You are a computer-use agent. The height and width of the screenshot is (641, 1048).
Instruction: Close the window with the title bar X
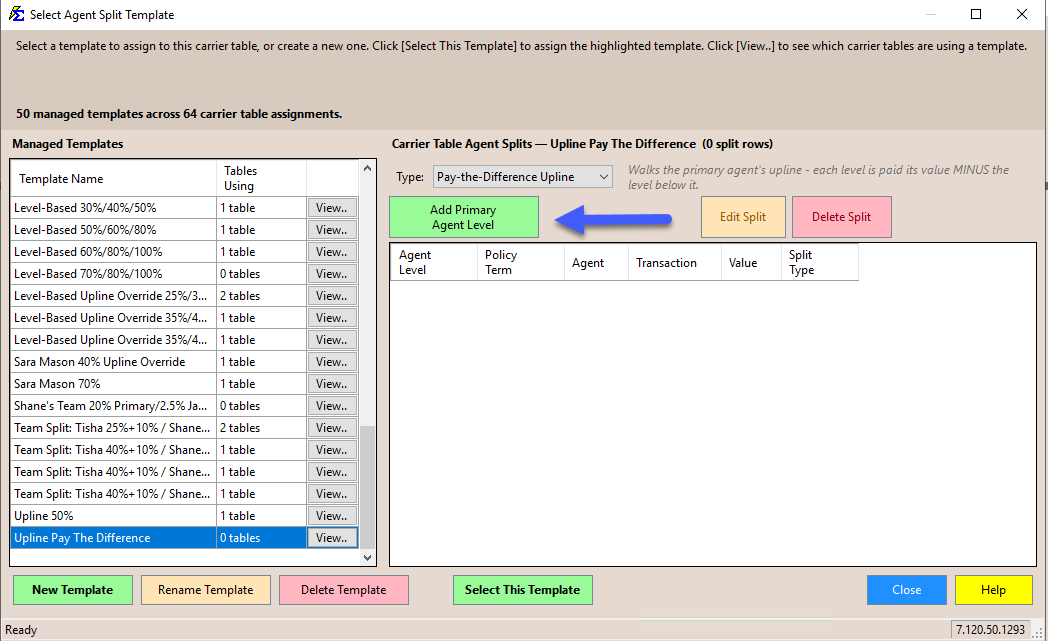[1022, 14]
